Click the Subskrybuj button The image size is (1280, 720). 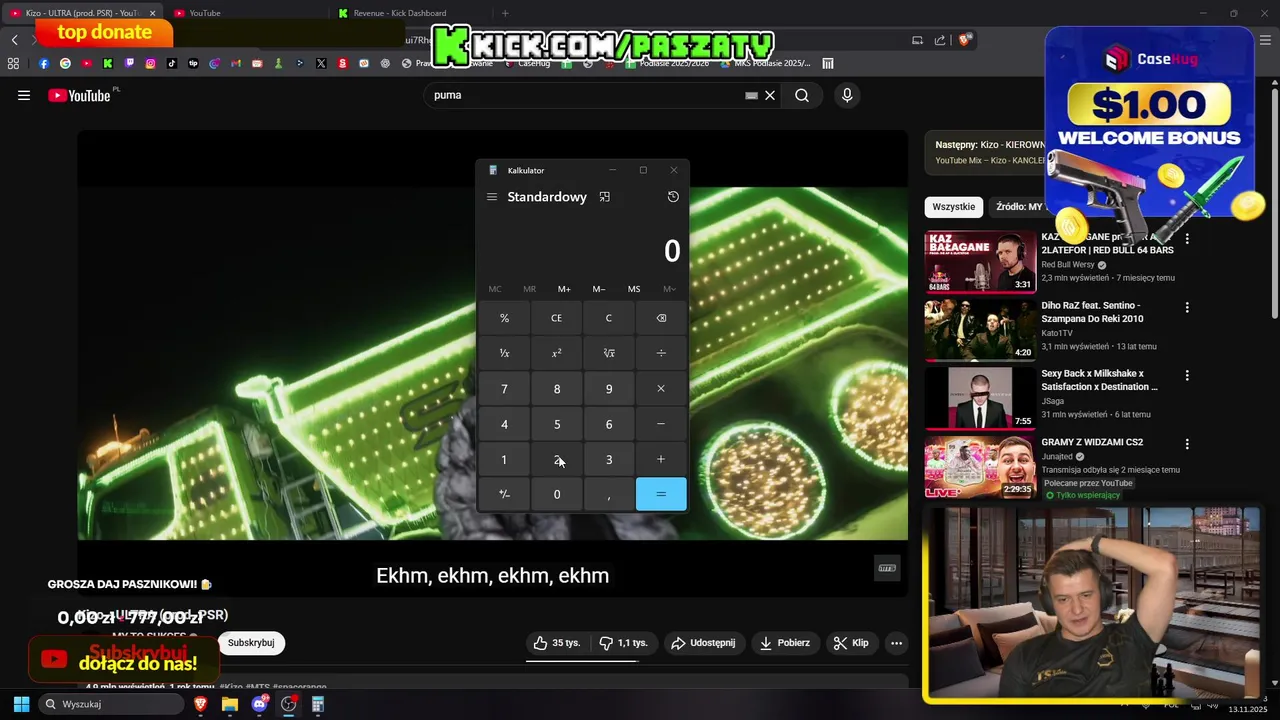251,643
